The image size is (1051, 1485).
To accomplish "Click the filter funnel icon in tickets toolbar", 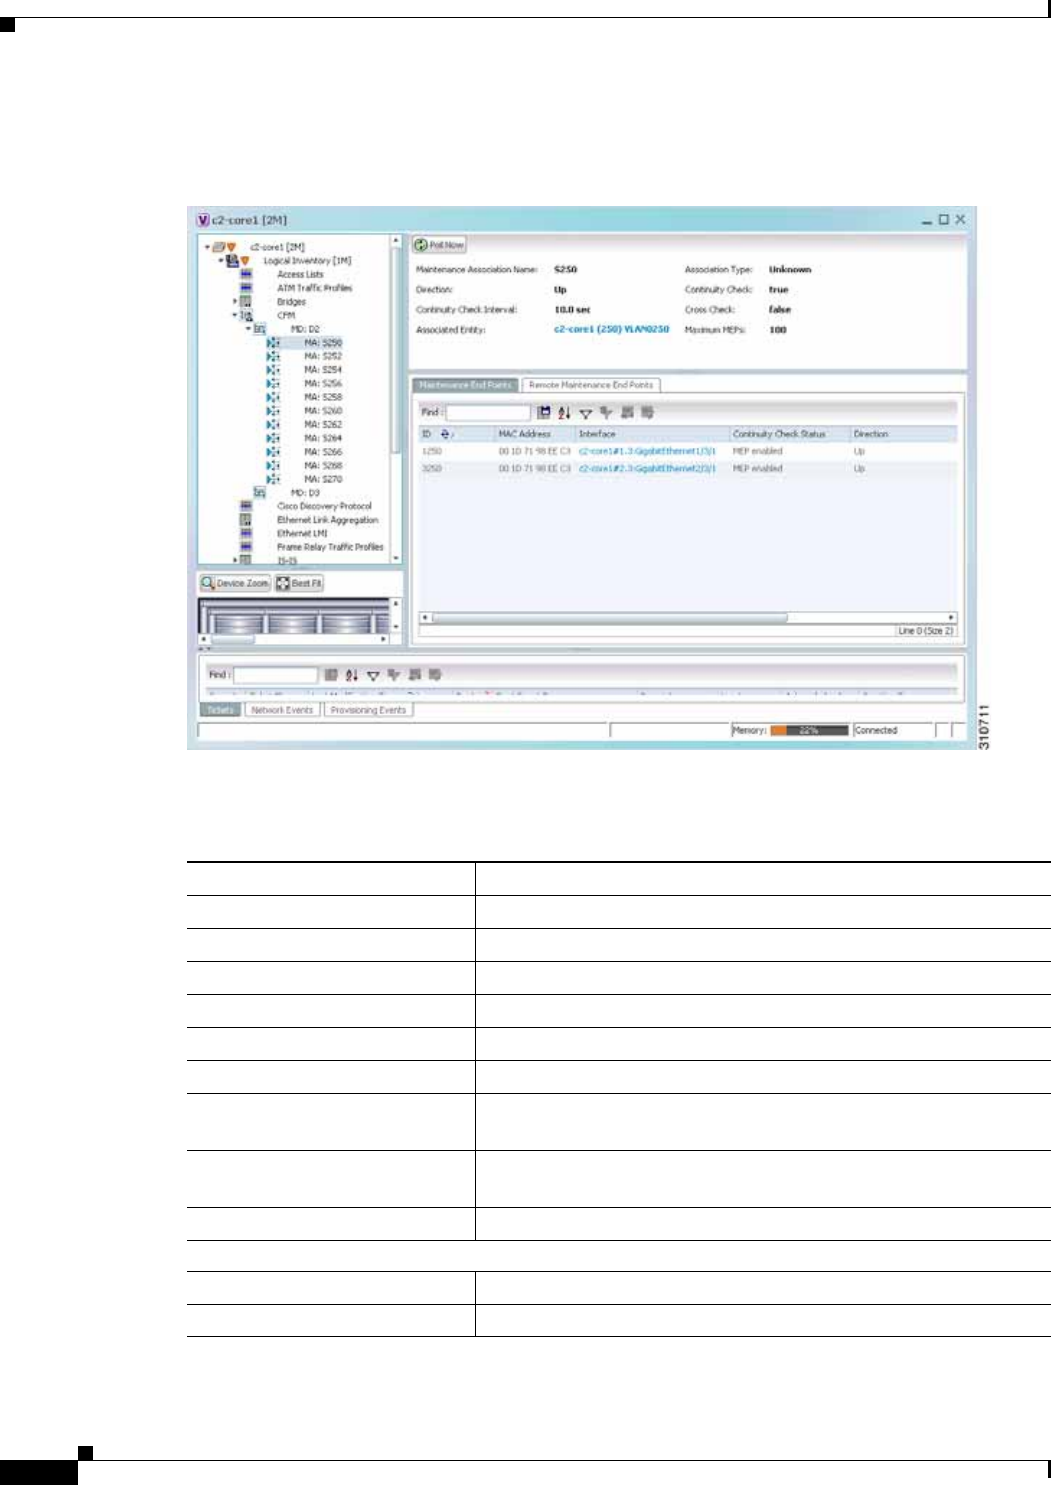I will click(373, 676).
